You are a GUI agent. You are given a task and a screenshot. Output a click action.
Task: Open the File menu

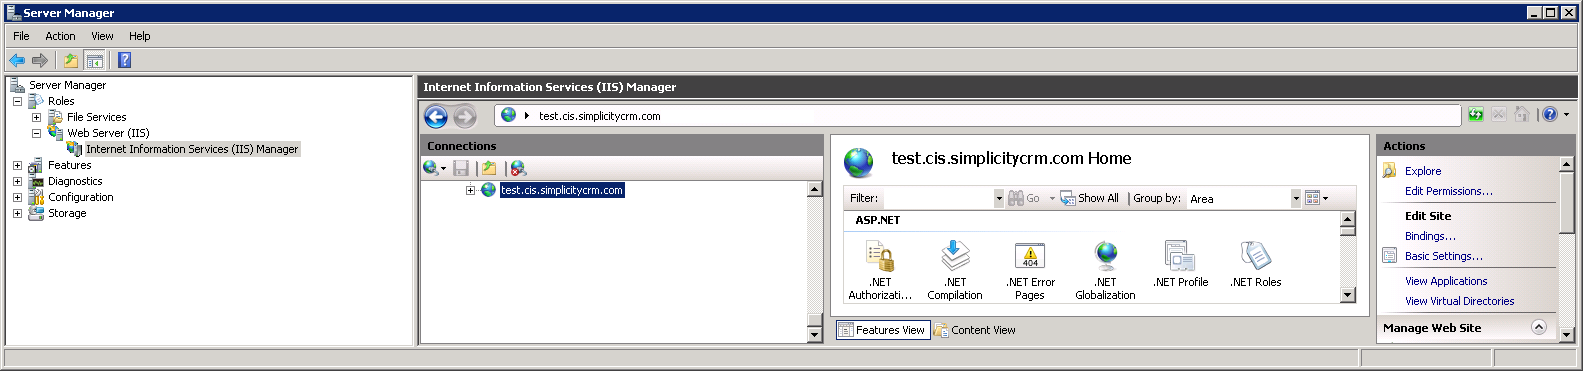tap(21, 36)
